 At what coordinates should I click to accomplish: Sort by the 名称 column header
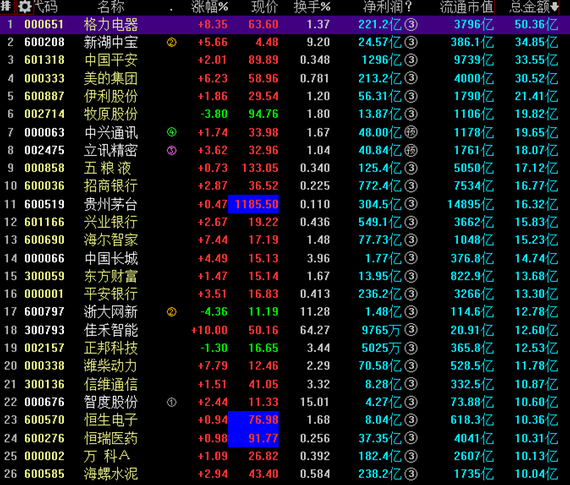(111, 7)
